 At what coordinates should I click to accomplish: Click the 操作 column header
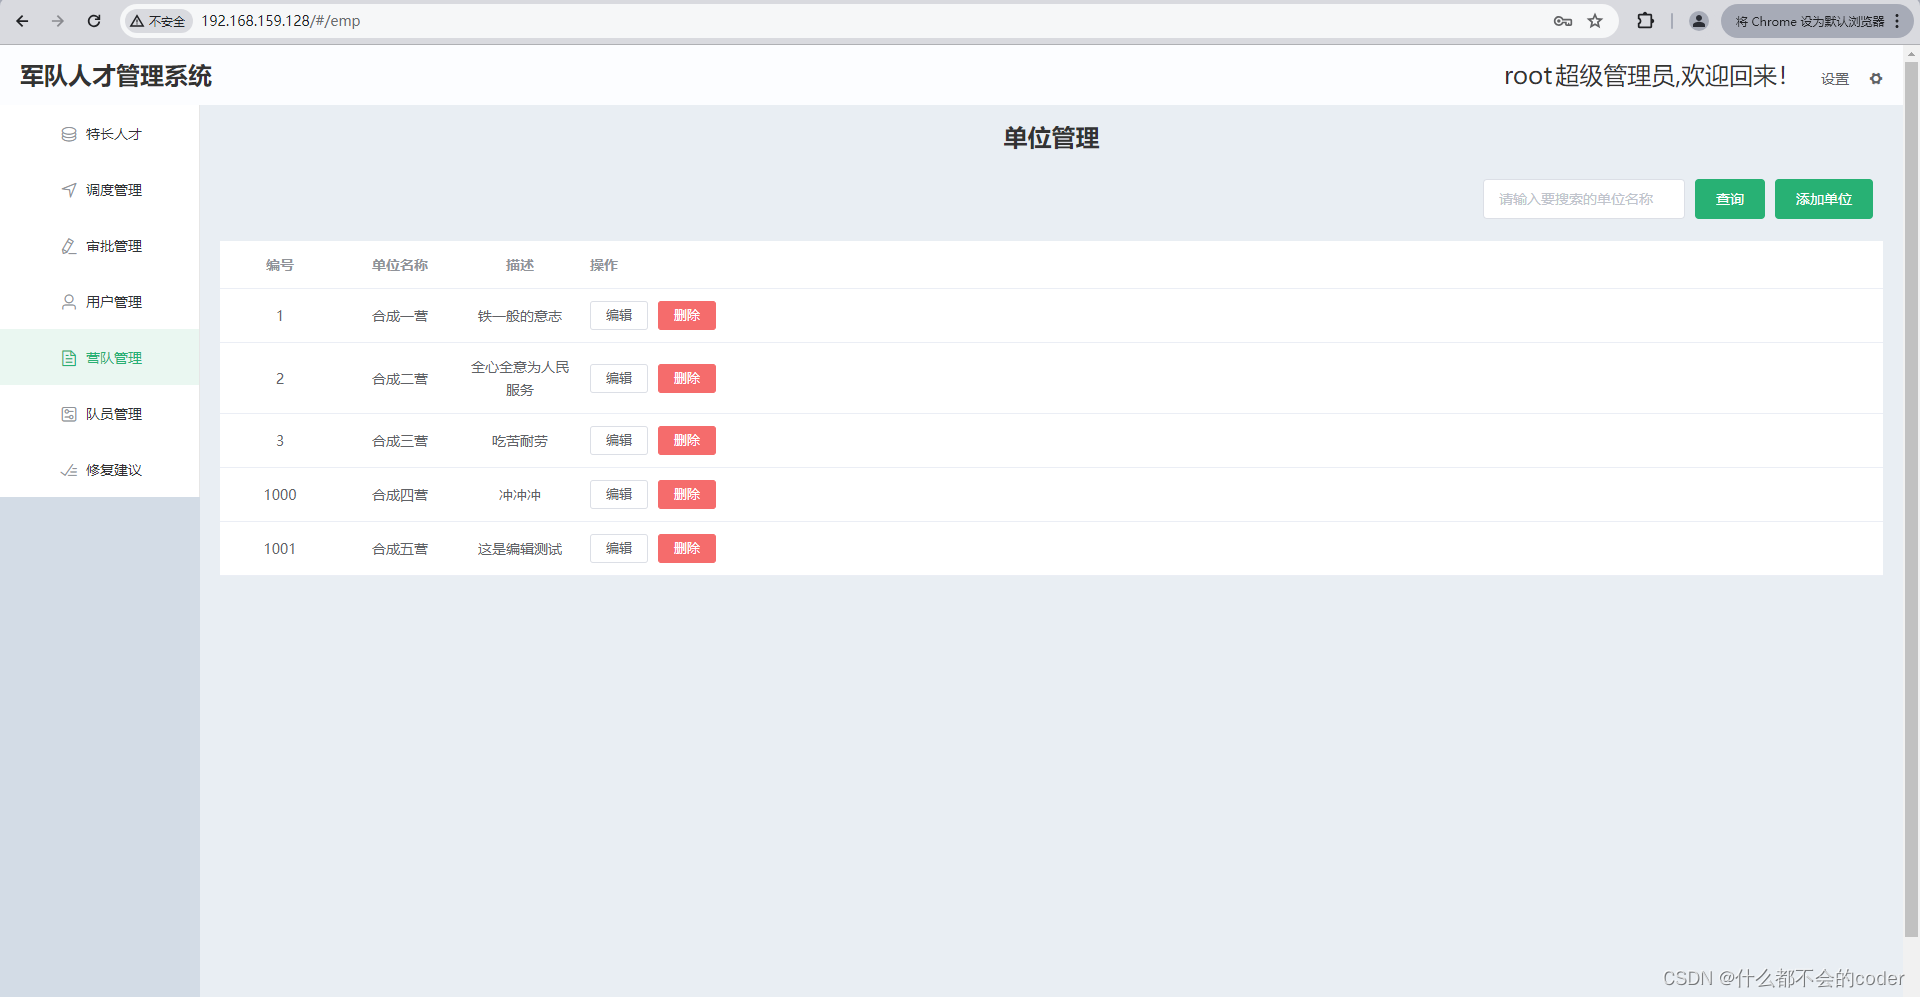click(604, 265)
